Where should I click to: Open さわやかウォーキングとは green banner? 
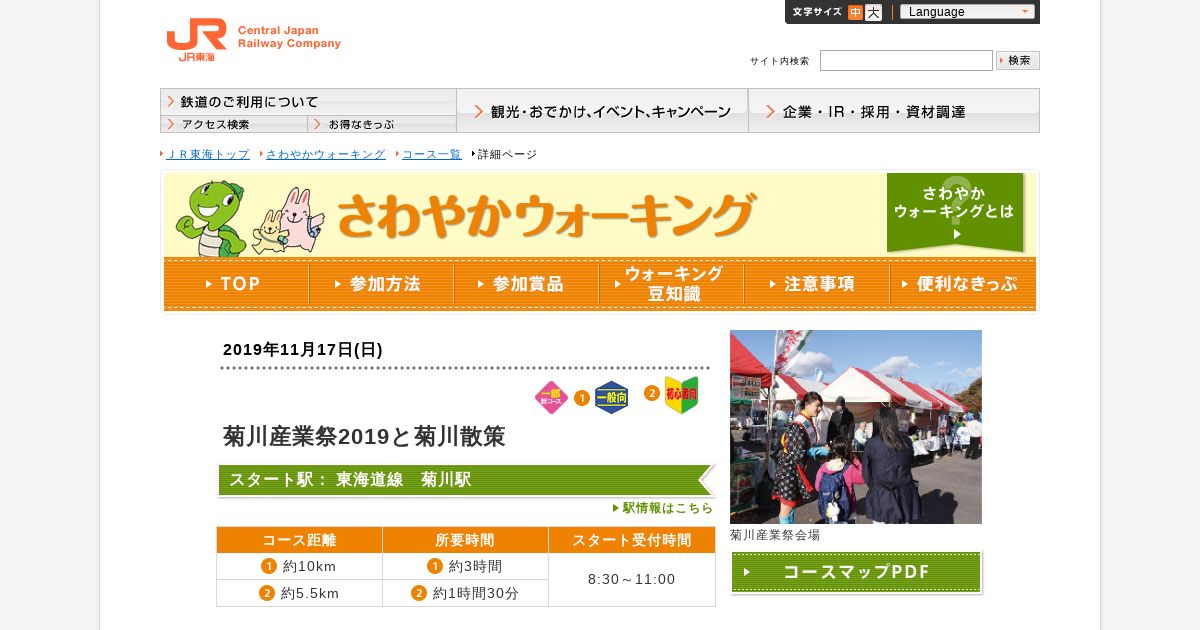[955, 212]
